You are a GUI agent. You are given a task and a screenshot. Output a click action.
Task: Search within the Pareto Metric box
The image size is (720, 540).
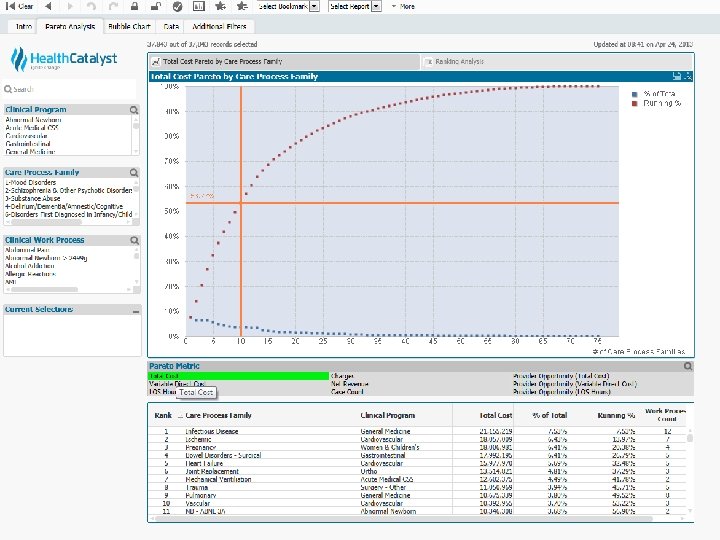coord(687,366)
